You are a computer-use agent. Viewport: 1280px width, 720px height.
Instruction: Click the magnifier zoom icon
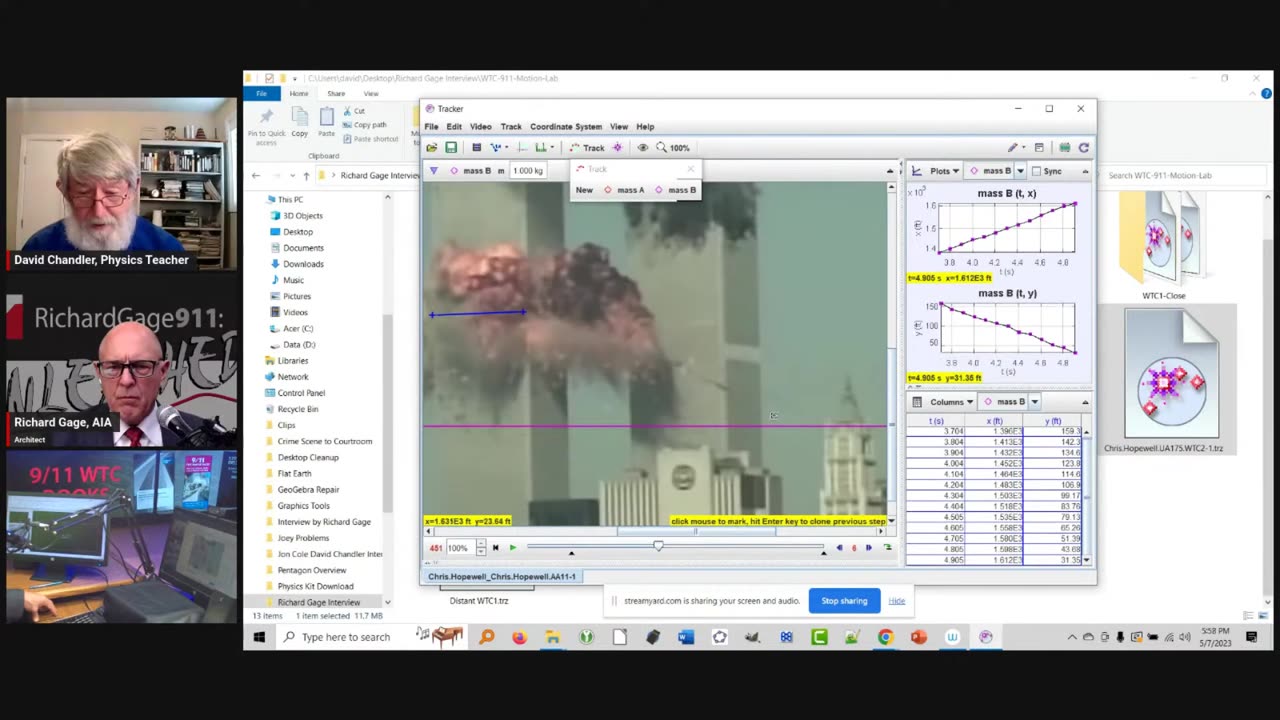[661, 147]
